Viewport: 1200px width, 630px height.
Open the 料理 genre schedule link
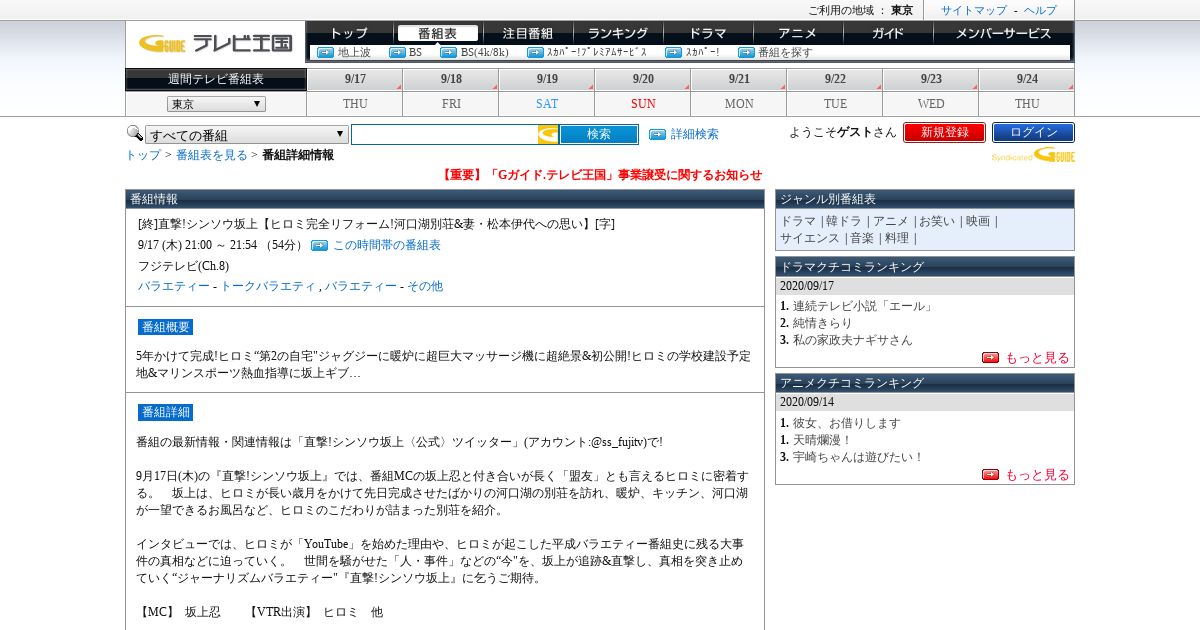point(897,238)
